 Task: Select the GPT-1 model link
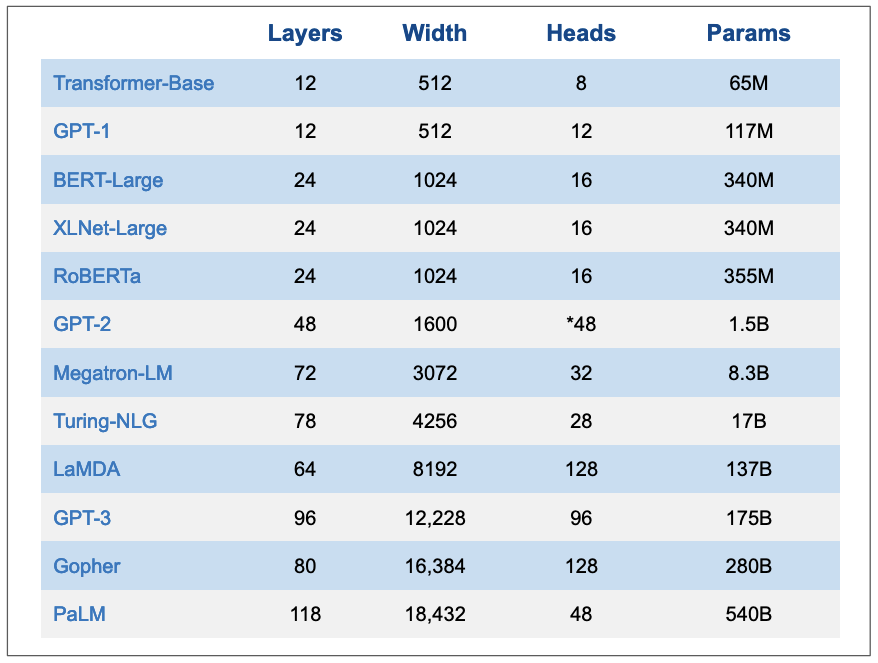80,131
